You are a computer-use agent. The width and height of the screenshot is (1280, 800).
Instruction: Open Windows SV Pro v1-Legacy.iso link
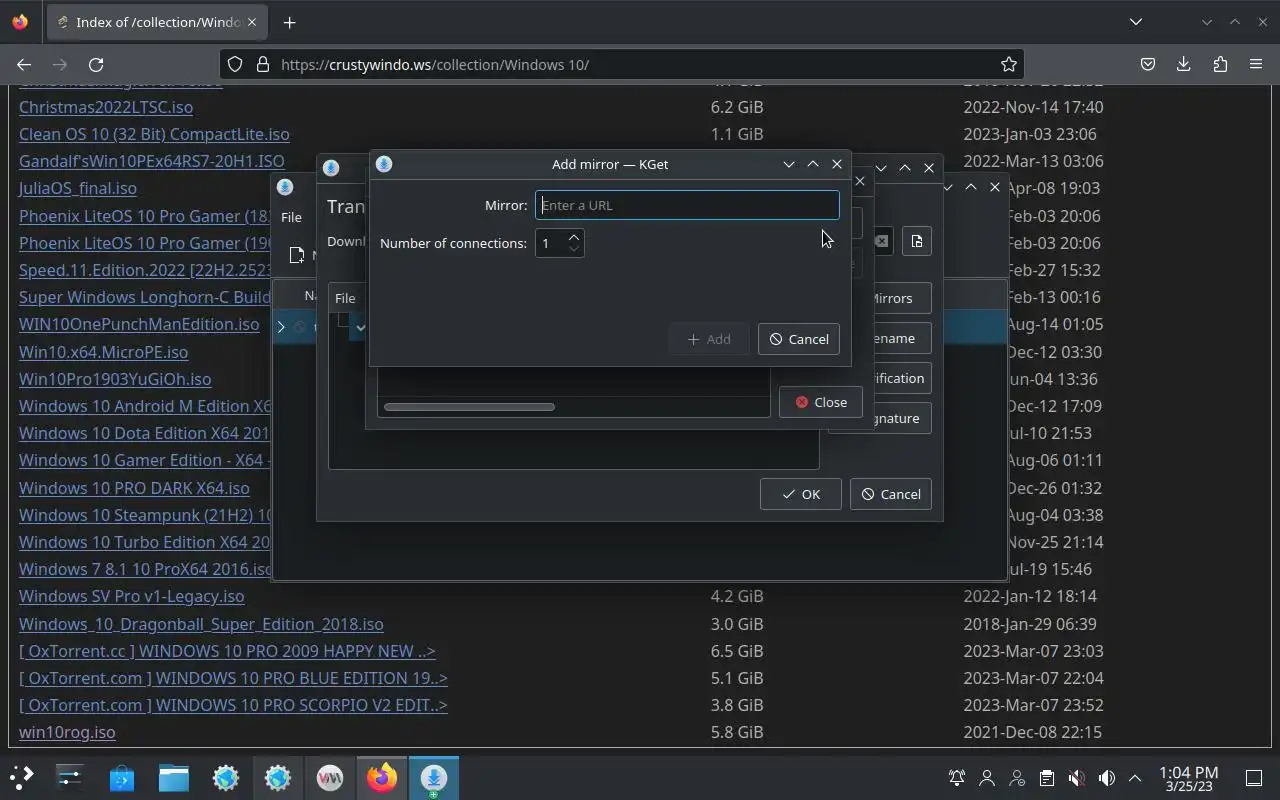[x=132, y=596]
